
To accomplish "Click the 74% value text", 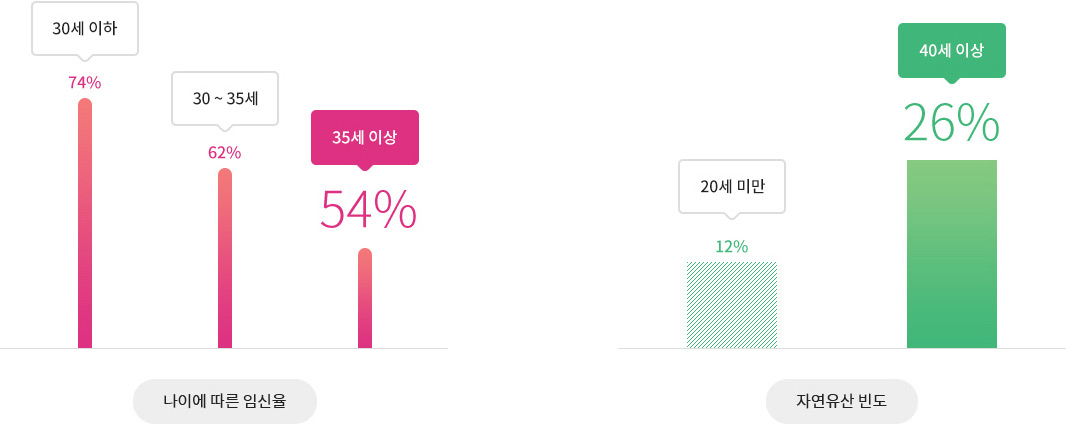I will click(85, 83).
